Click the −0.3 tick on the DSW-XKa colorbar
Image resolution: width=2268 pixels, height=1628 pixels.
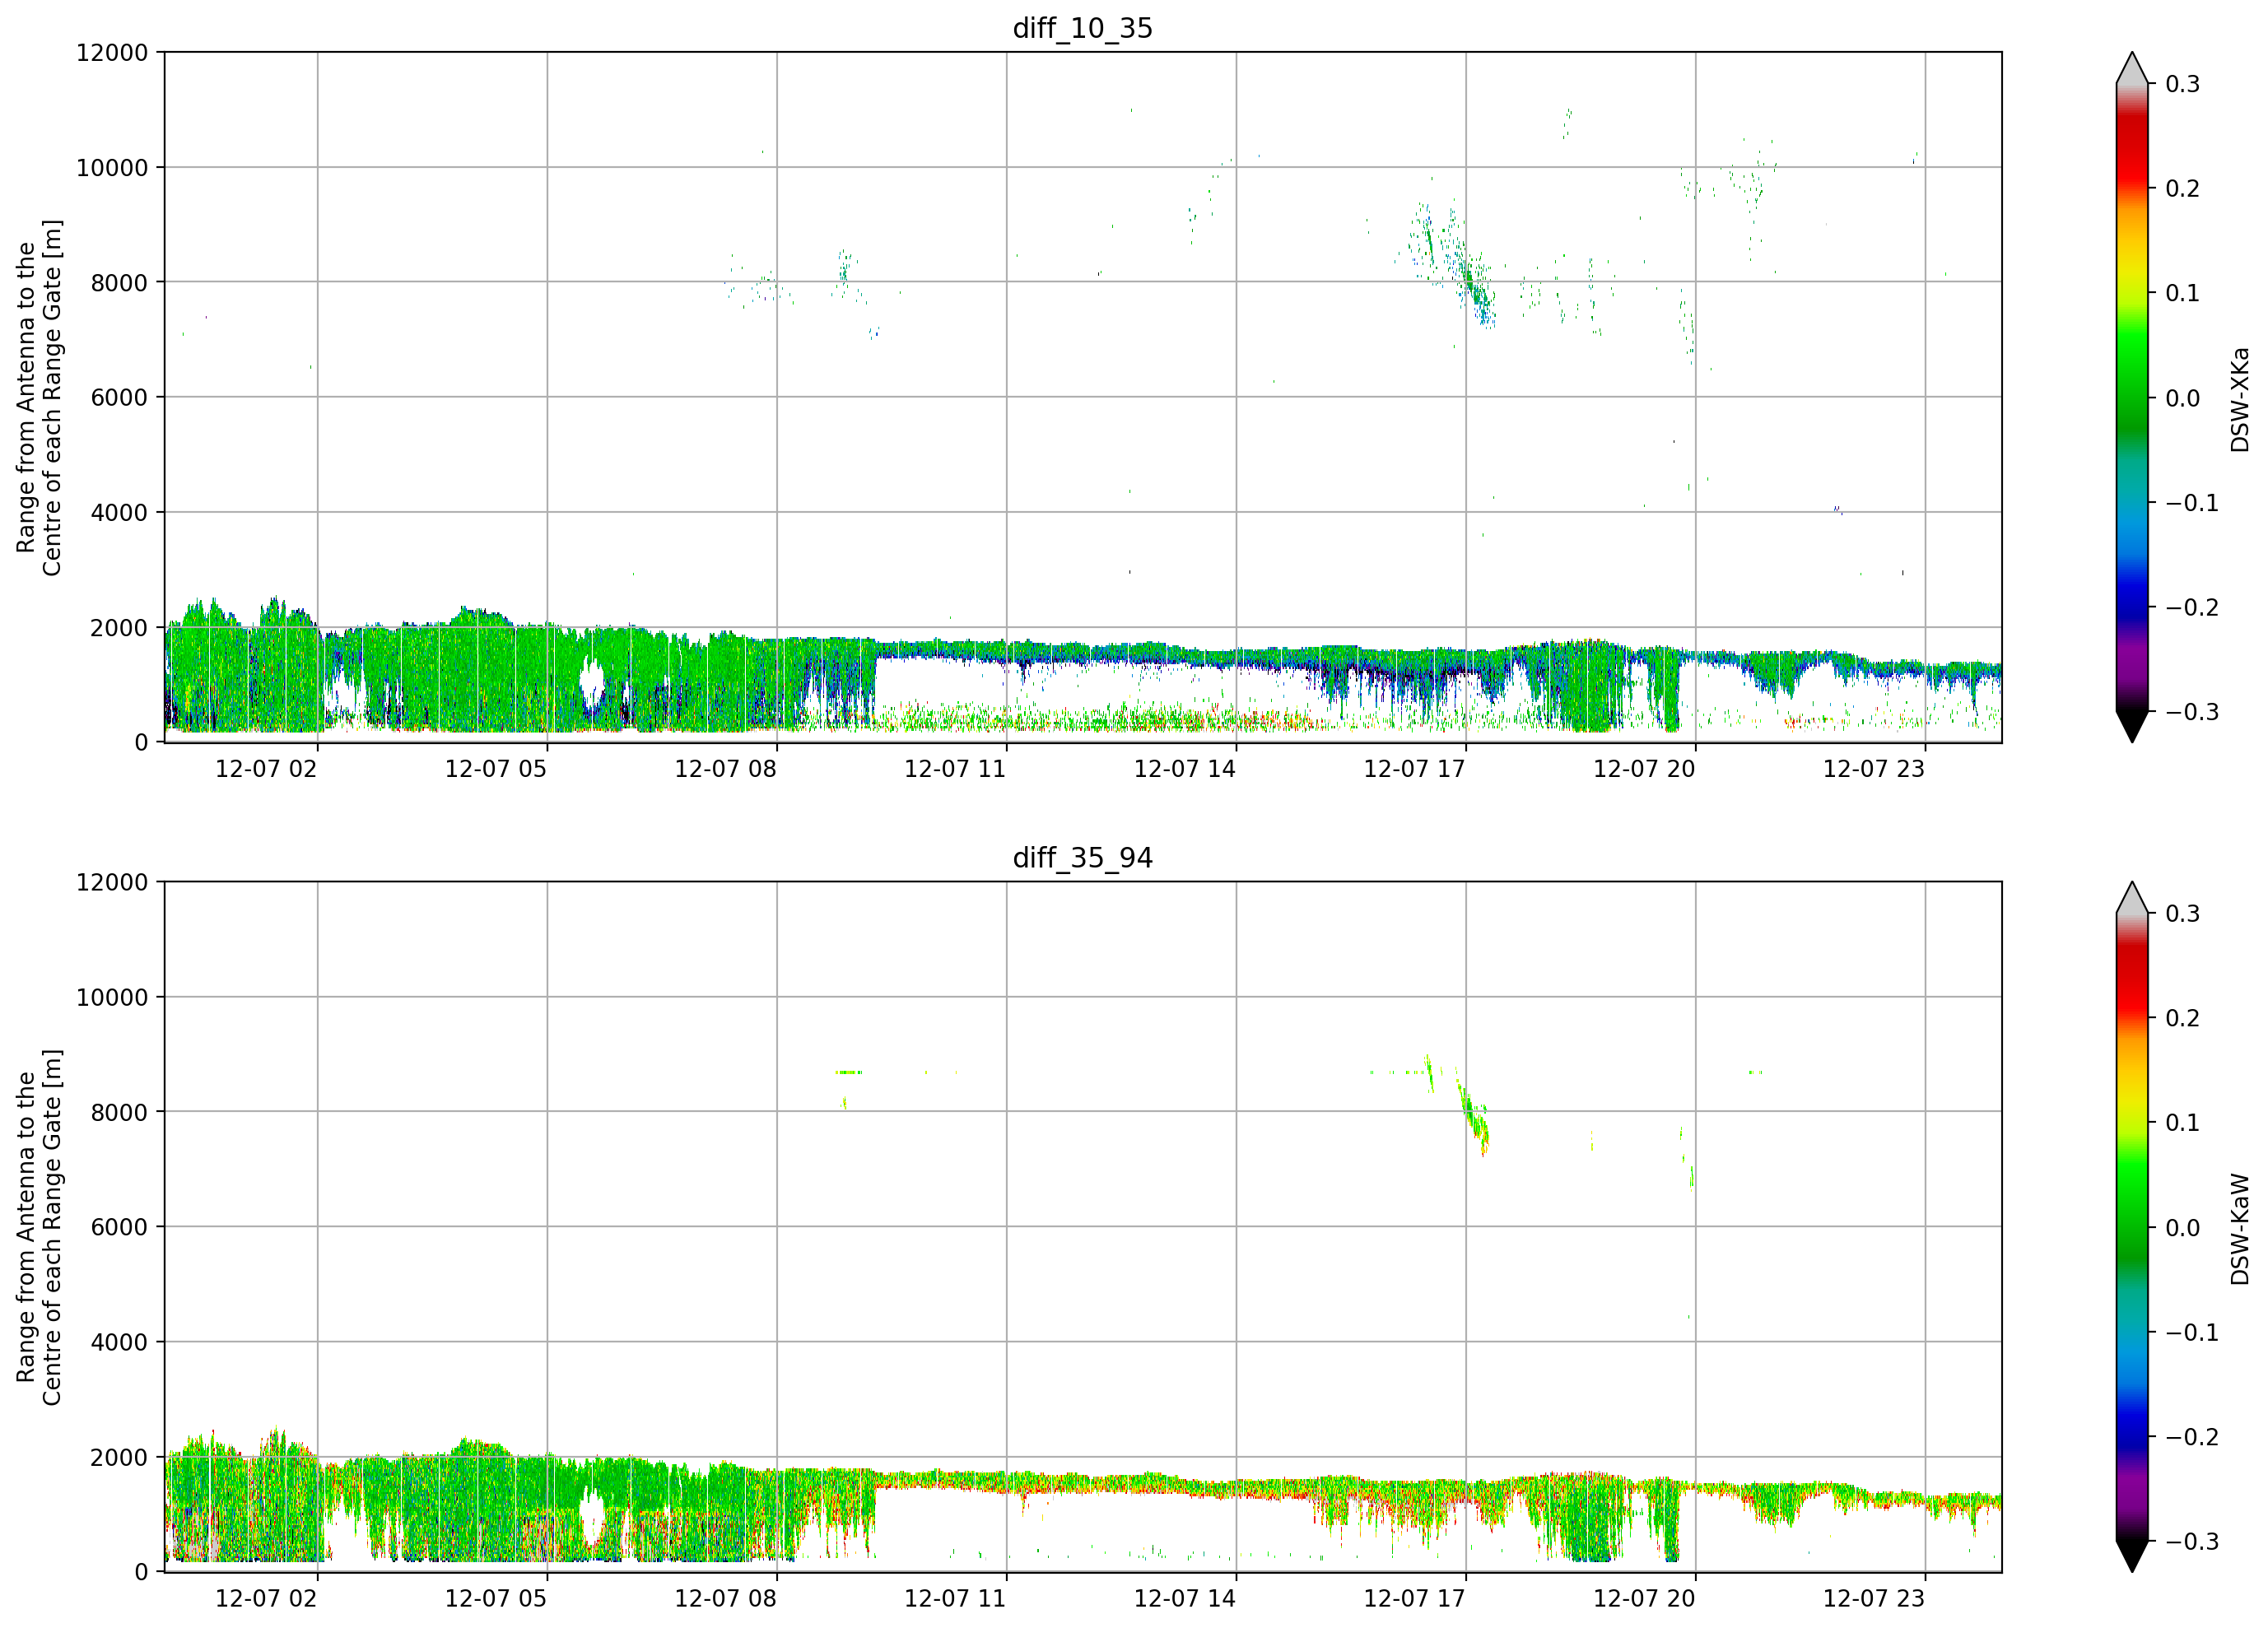[2192, 712]
